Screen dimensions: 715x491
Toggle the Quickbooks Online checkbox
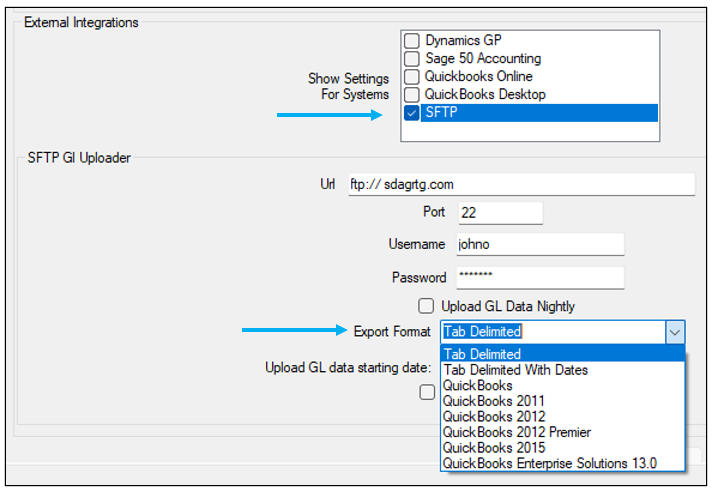(x=412, y=77)
